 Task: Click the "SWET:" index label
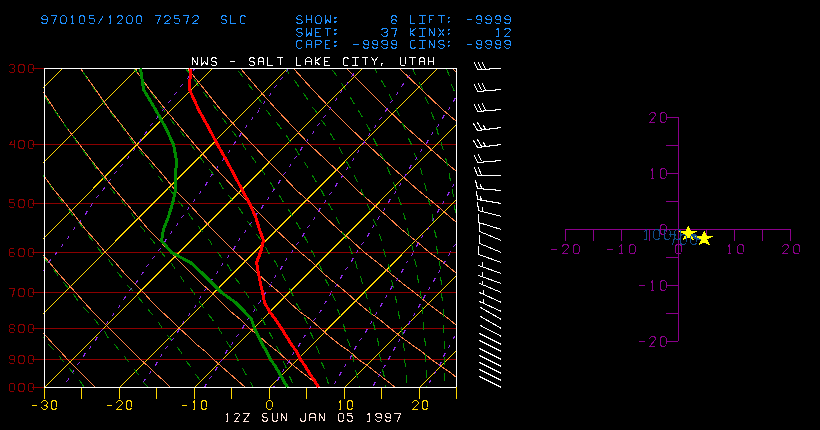pyautogui.click(x=317, y=32)
